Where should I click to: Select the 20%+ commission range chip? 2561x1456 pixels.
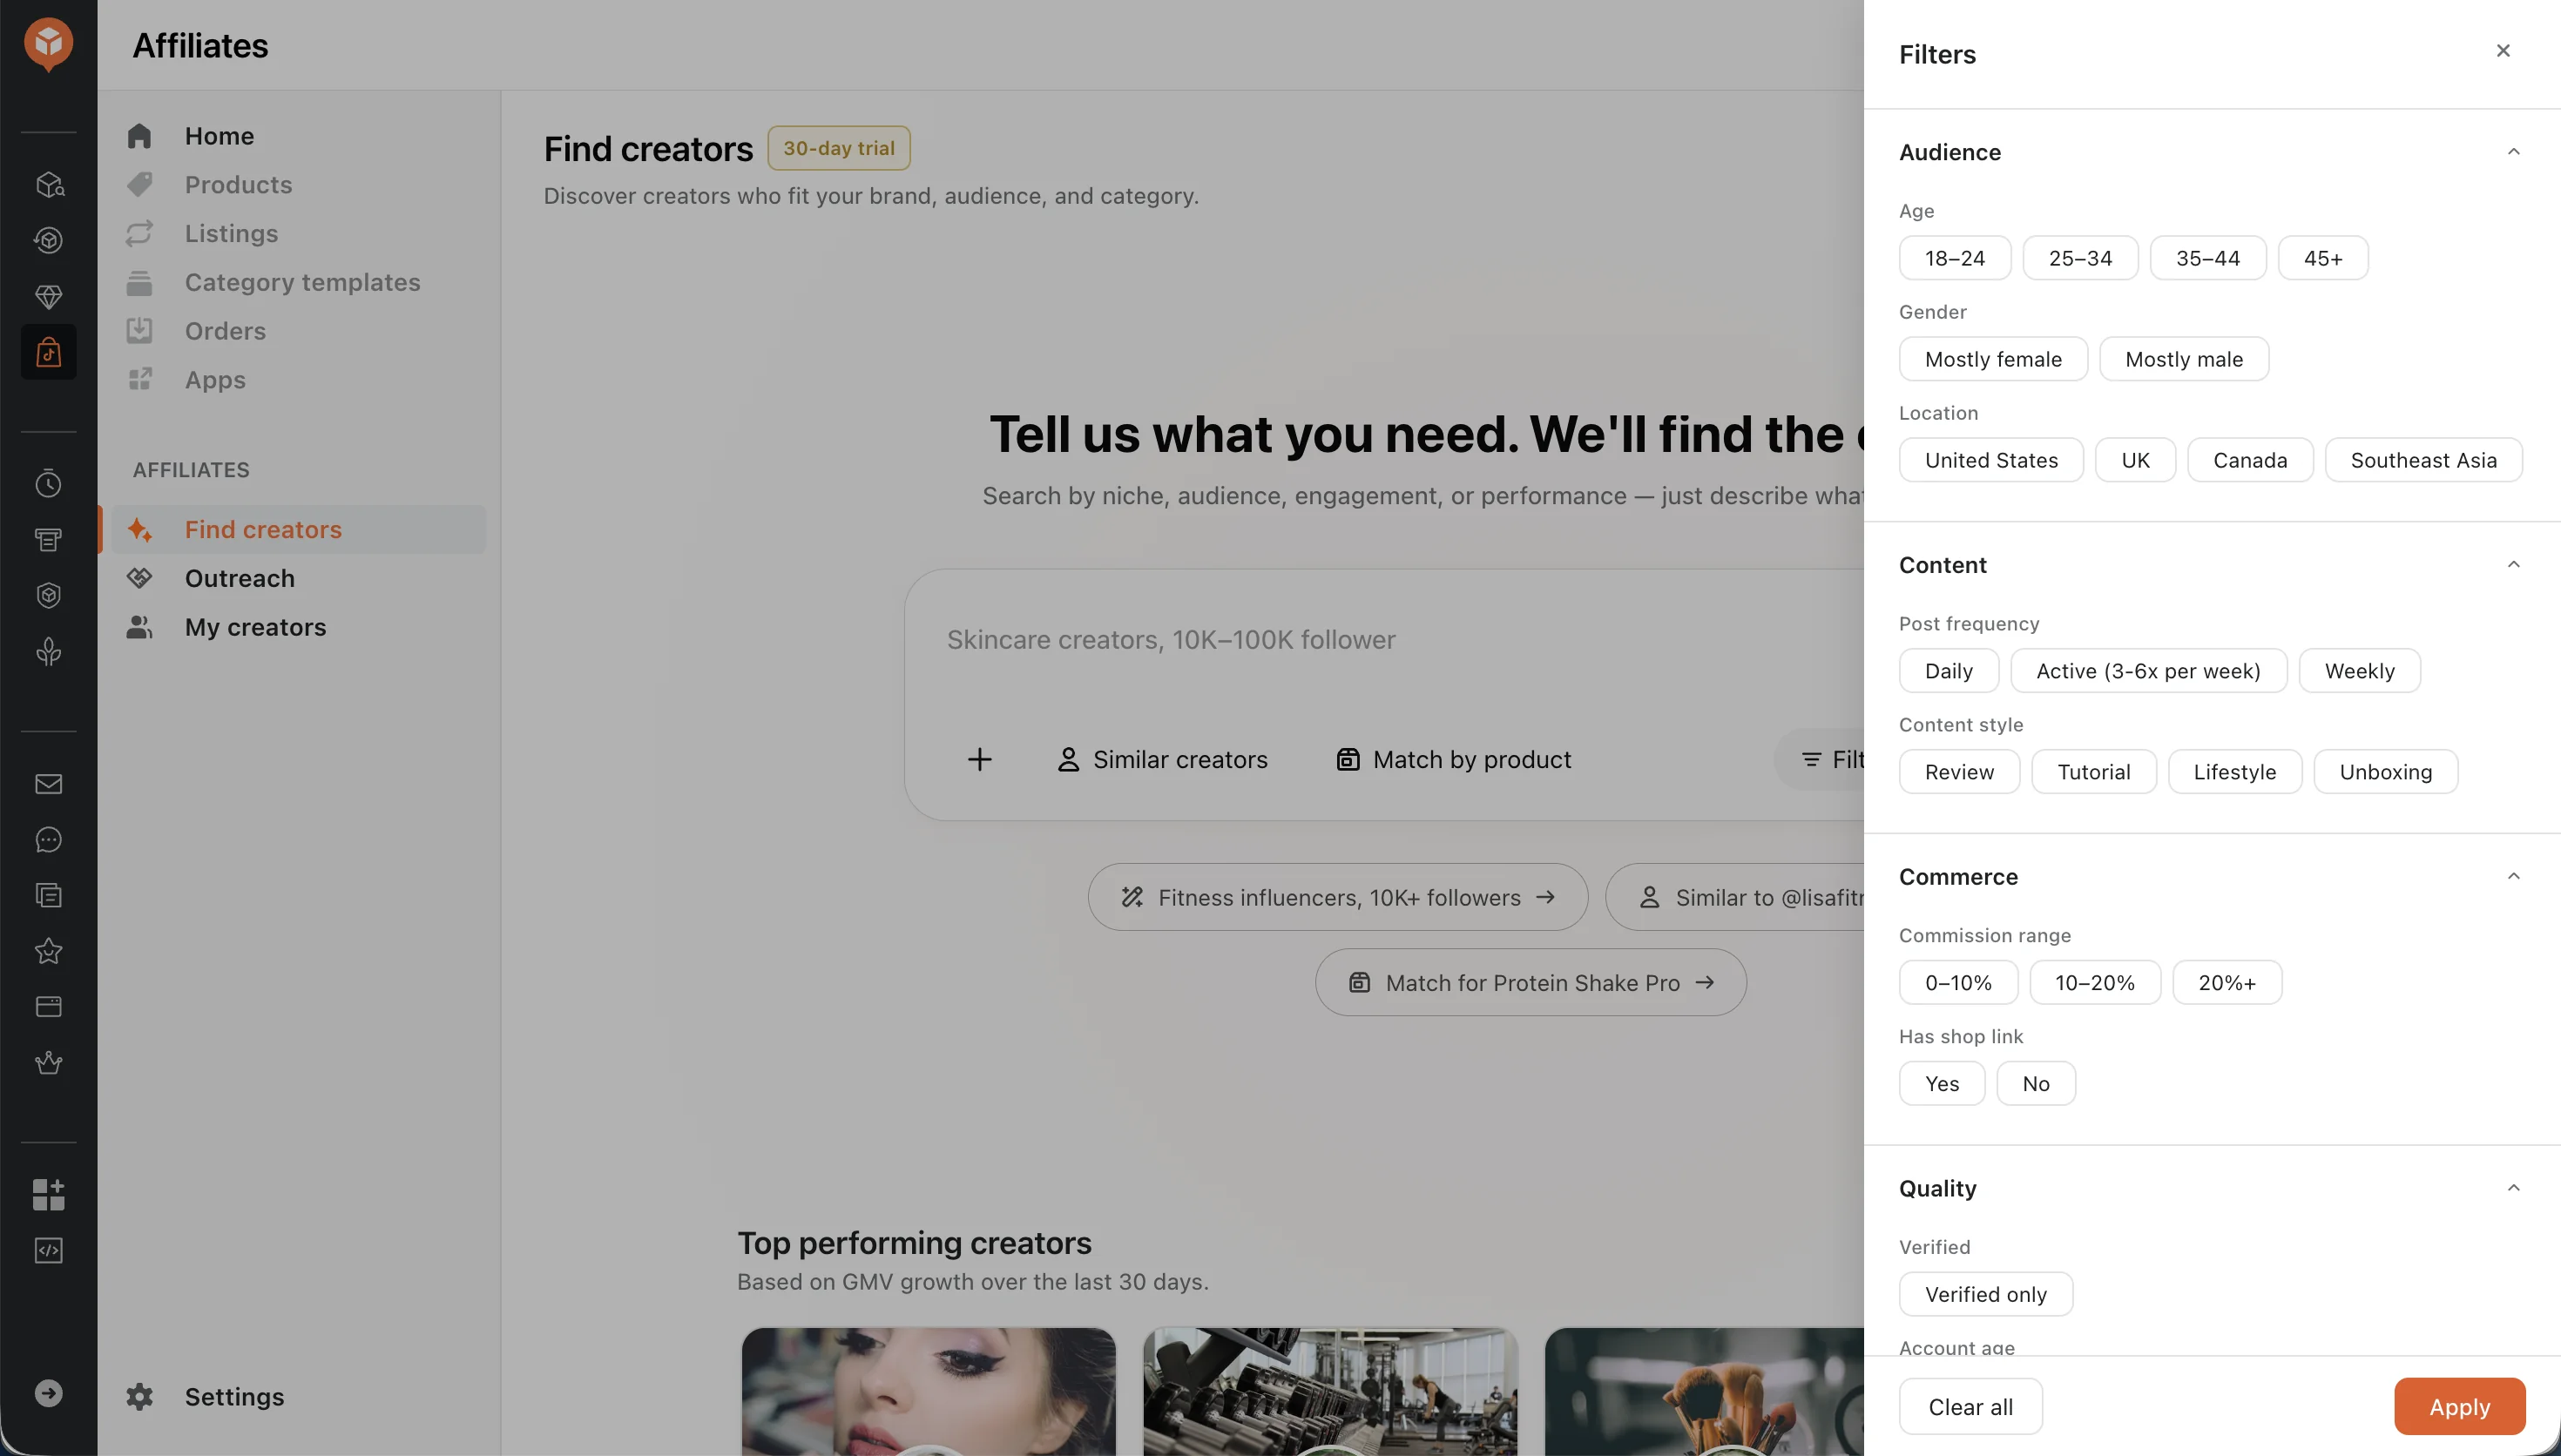(x=2227, y=983)
